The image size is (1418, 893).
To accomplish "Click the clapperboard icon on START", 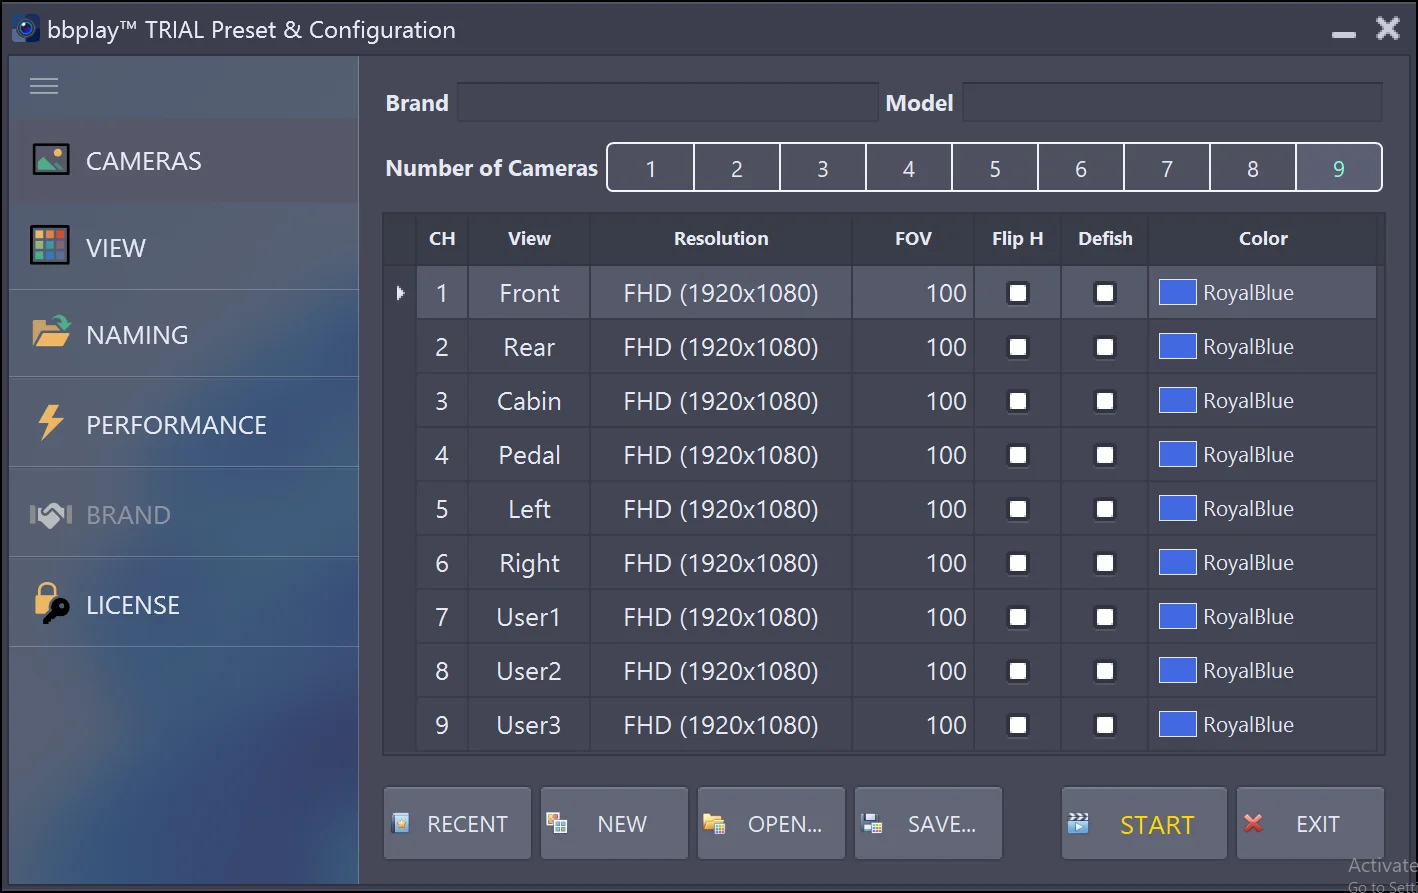I will (x=1079, y=823).
